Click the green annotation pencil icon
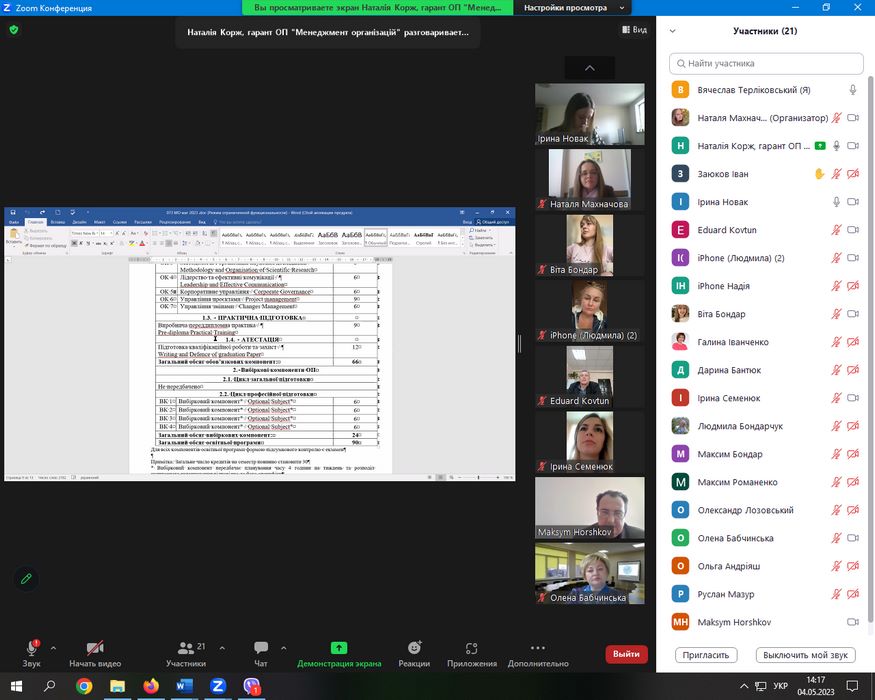The width and height of the screenshot is (875, 700). click(26, 578)
